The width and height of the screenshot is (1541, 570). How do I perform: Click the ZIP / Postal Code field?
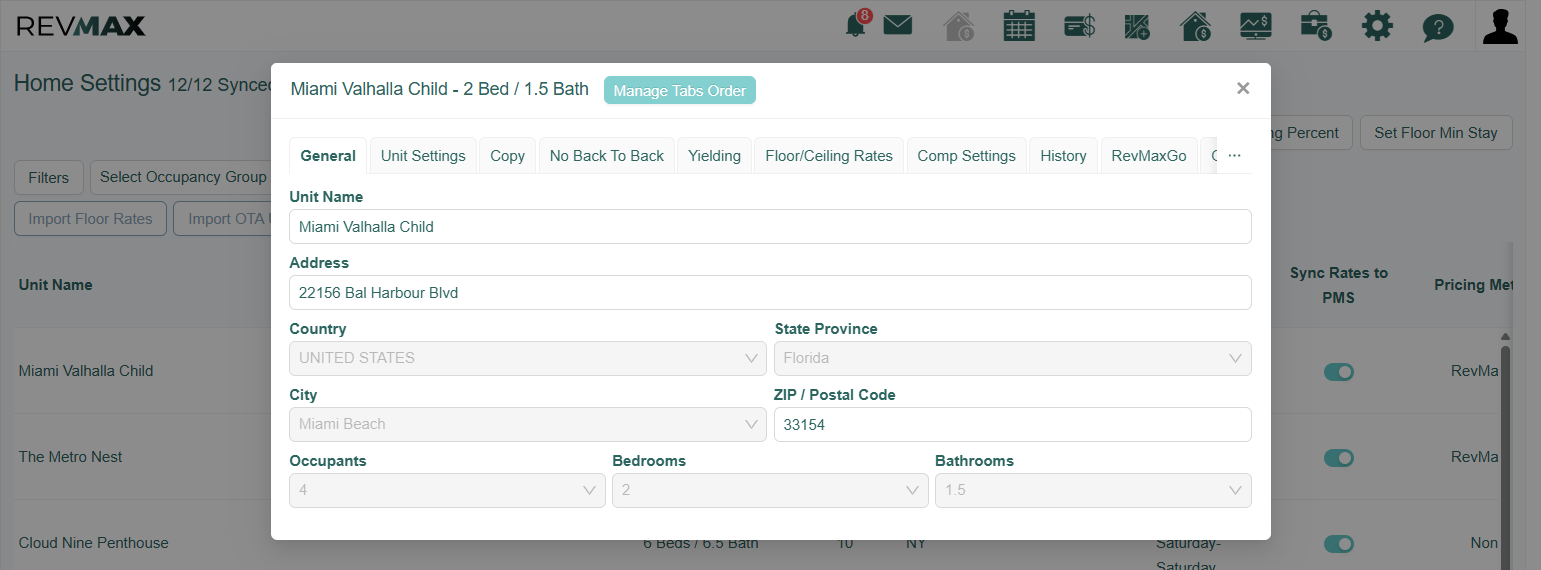(x=1013, y=424)
